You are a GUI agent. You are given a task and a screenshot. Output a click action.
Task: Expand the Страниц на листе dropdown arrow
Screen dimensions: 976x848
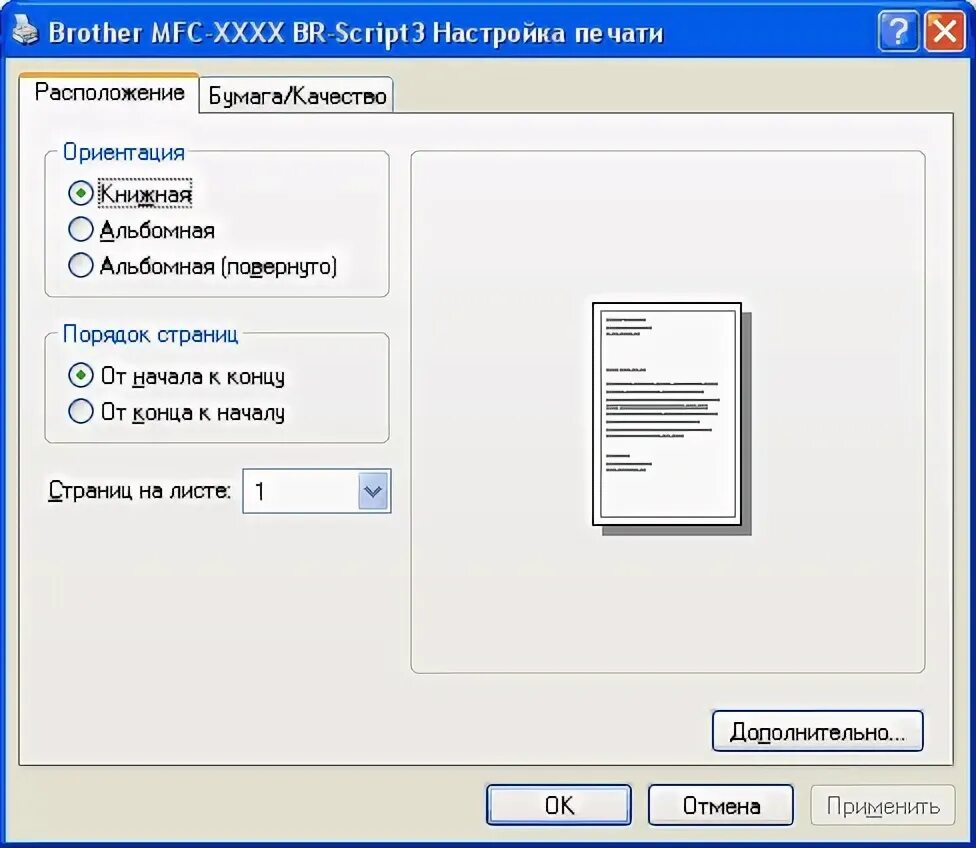tap(373, 491)
